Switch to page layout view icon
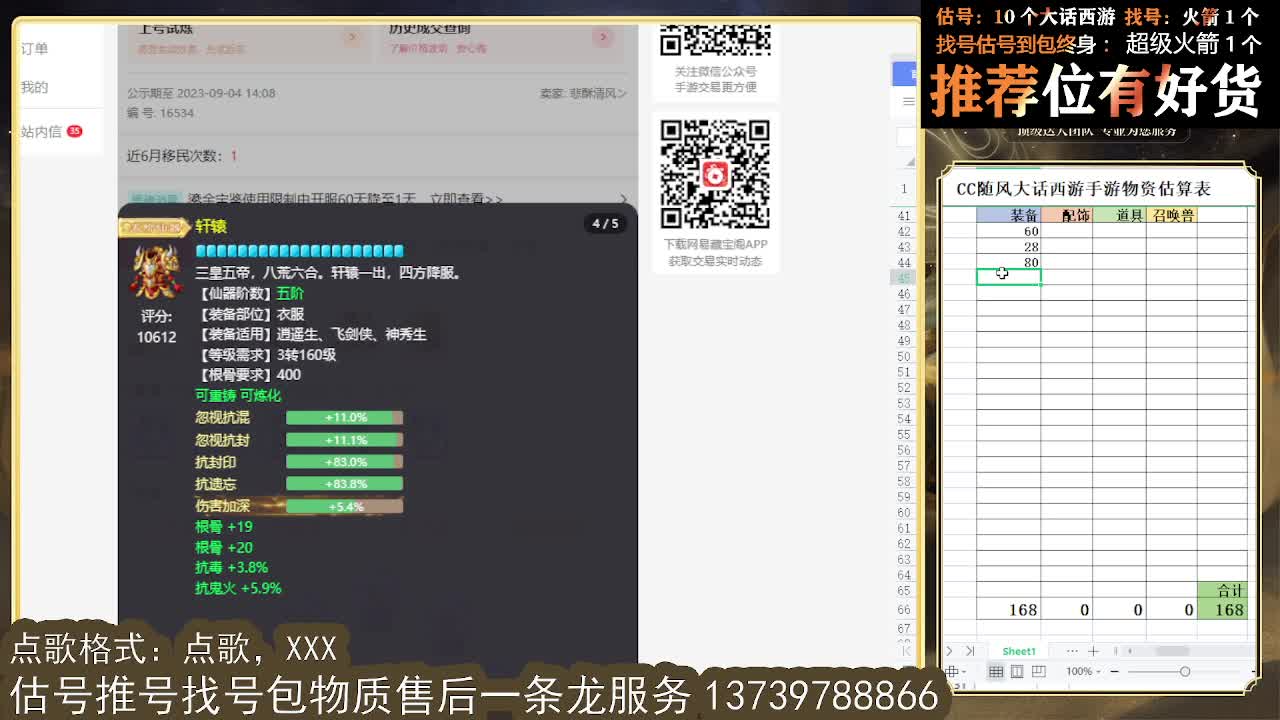 (x=1017, y=671)
